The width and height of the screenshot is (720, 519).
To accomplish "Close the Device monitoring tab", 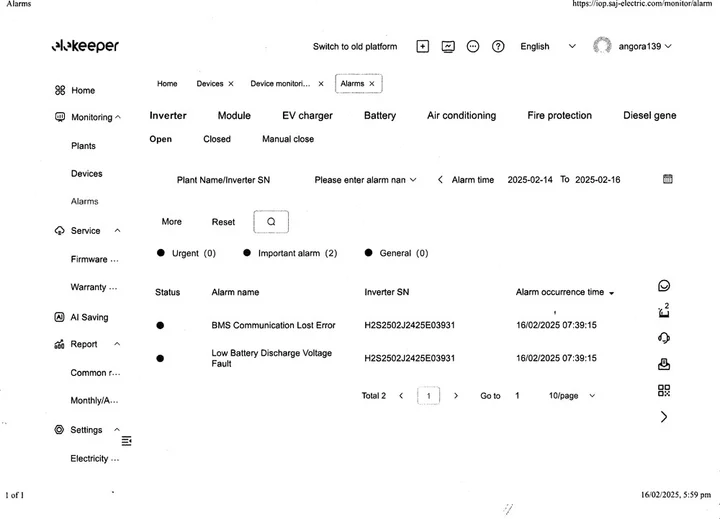I will (x=321, y=84).
